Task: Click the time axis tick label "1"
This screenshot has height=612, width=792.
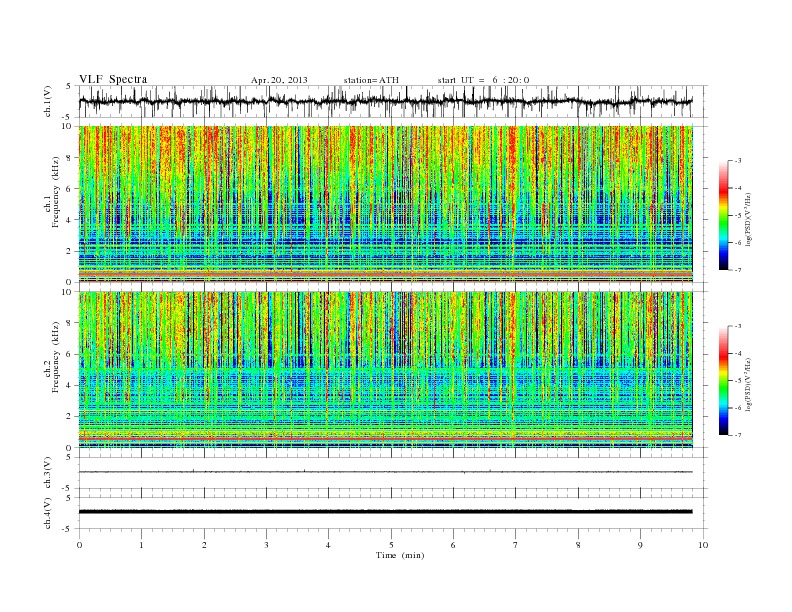Action: tap(141, 545)
